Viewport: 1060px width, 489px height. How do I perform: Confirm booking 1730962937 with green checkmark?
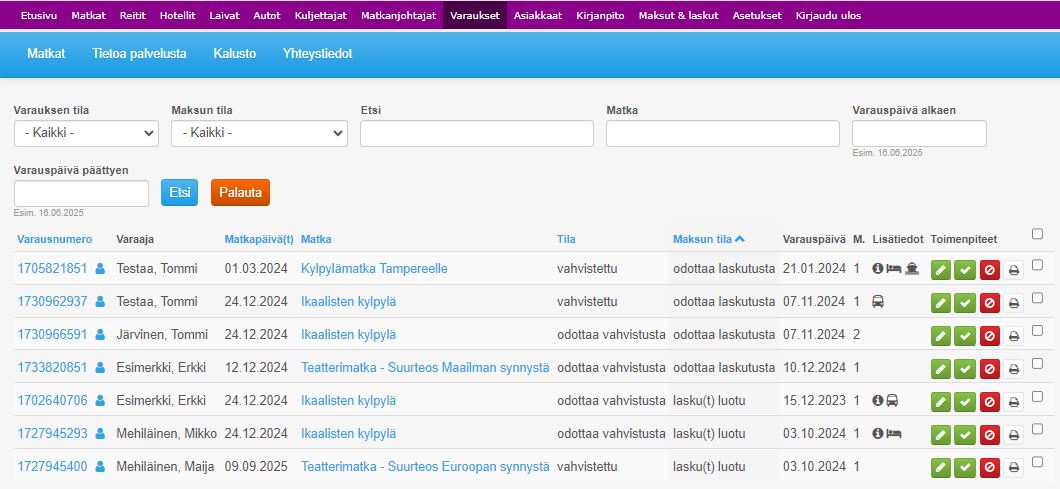pos(965,302)
